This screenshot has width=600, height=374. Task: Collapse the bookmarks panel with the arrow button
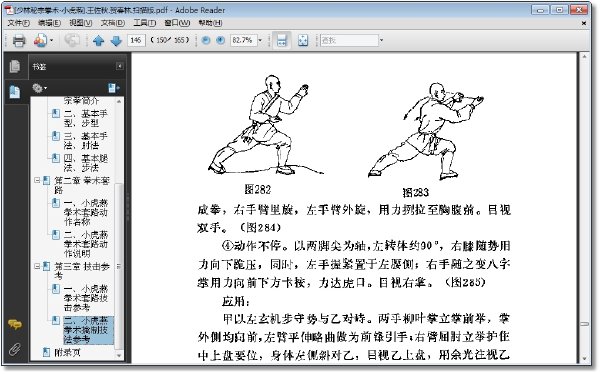tap(120, 66)
